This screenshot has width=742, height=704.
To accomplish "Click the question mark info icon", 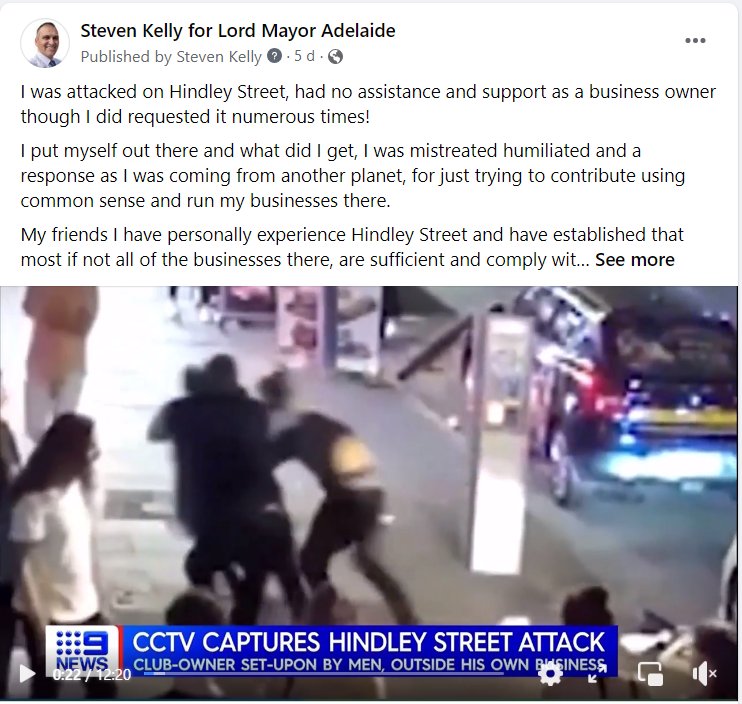I will pyautogui.click(x=274, y=56).
